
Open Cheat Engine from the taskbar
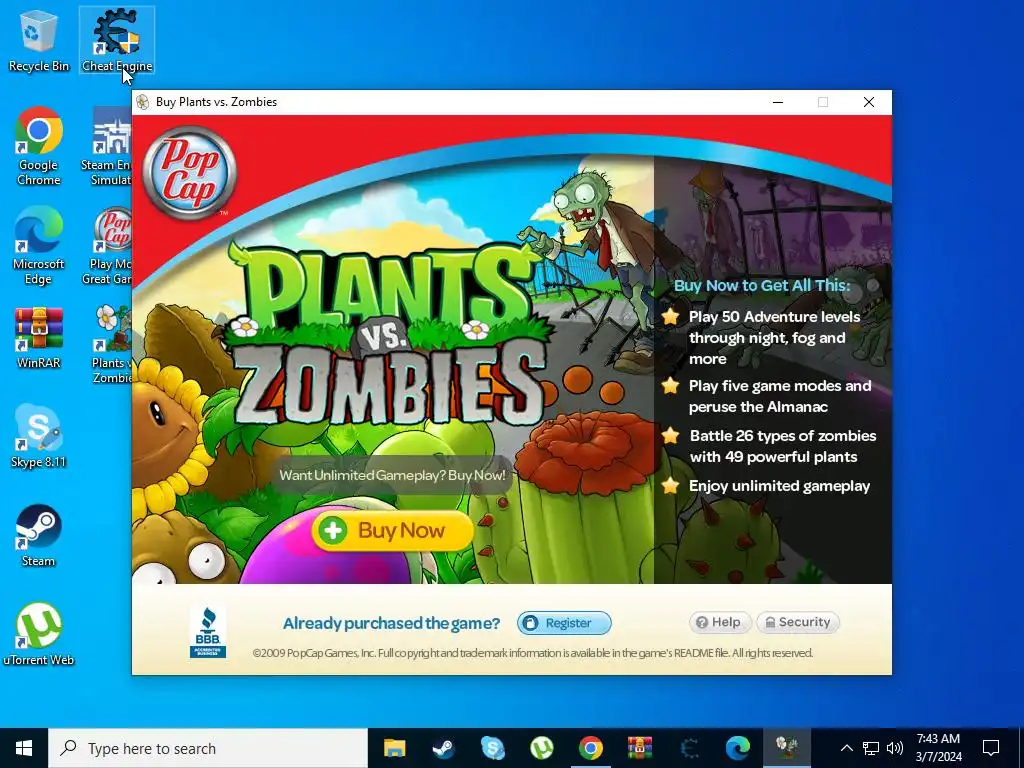coord(688,748)
